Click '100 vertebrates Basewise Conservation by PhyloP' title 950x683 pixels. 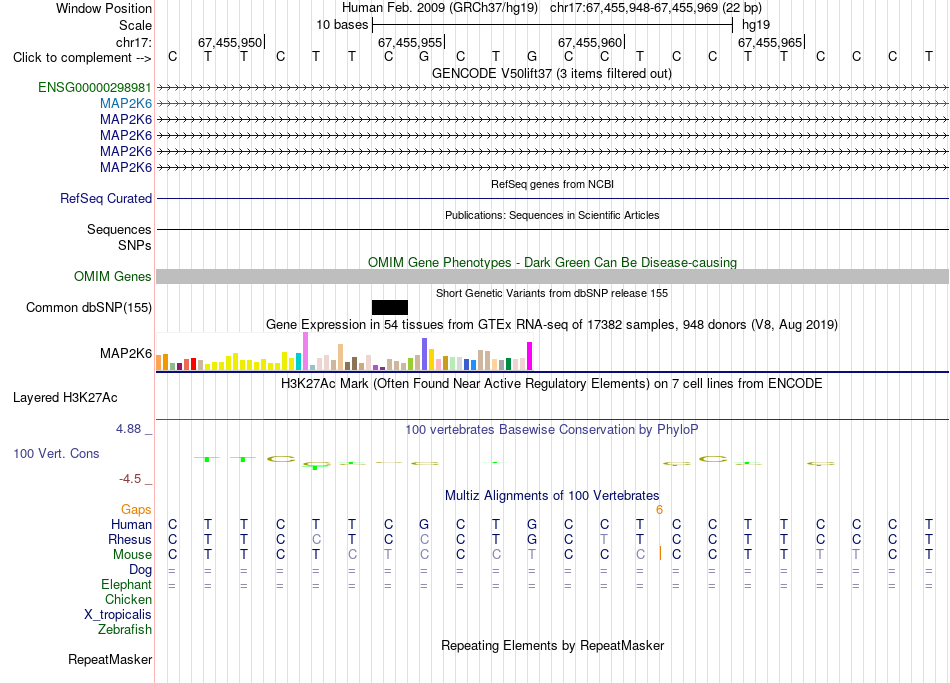tap(552, 430)
